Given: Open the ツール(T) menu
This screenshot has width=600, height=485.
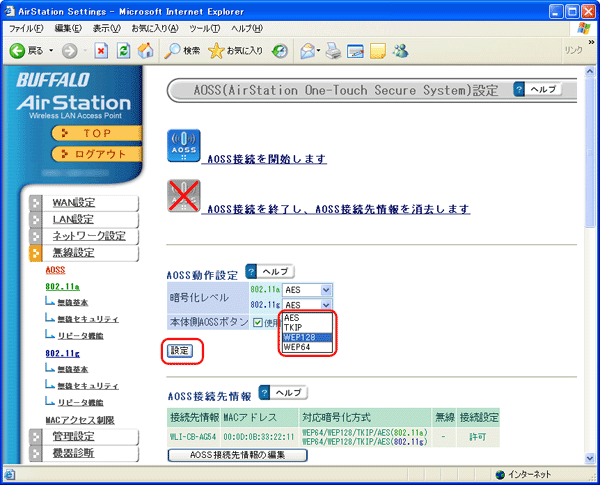Looking at the screenshot, I should (205, 28).
